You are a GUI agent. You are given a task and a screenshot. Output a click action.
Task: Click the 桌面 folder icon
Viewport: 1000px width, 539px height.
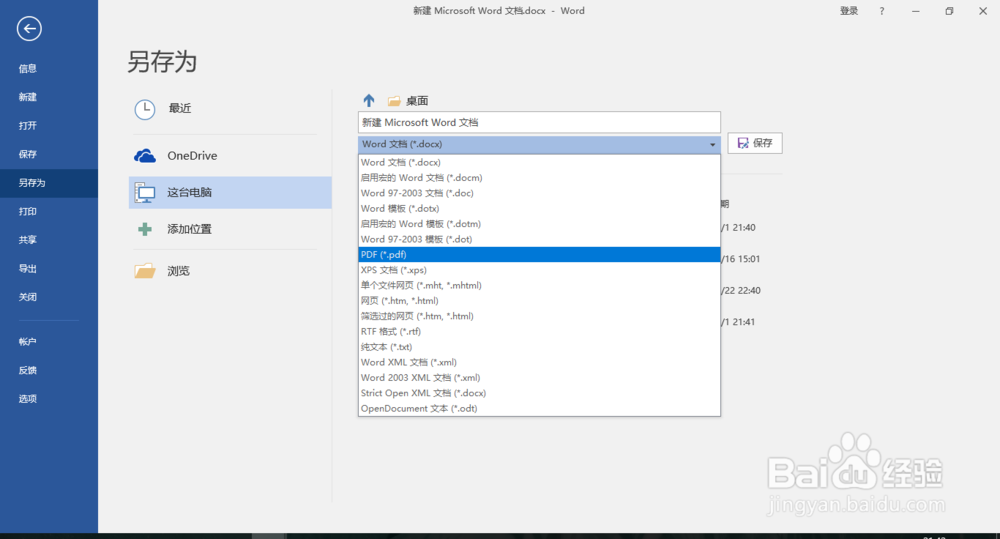point(394,101)
